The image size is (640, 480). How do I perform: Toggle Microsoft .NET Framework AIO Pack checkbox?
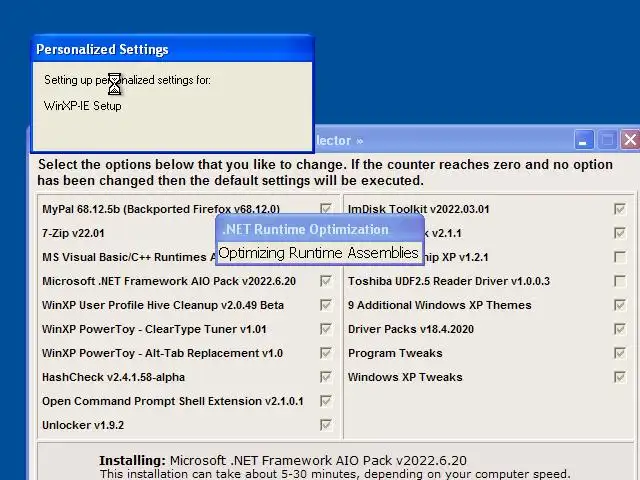326,281
